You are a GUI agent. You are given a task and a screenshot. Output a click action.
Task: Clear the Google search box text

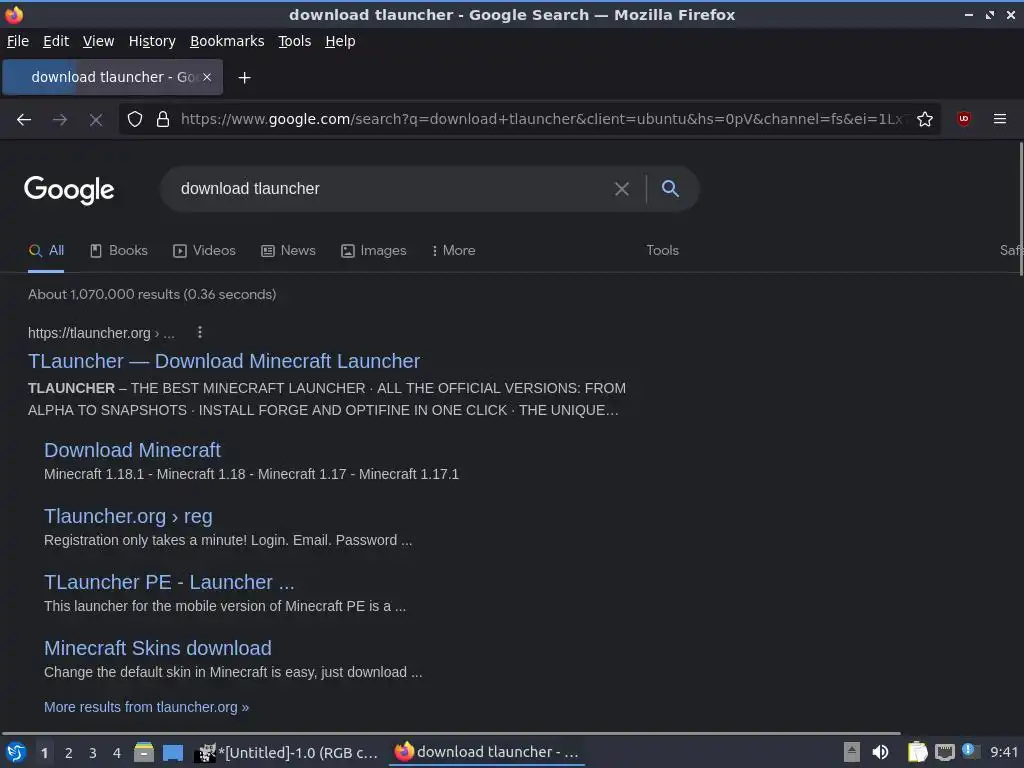[x=622, y=189]
